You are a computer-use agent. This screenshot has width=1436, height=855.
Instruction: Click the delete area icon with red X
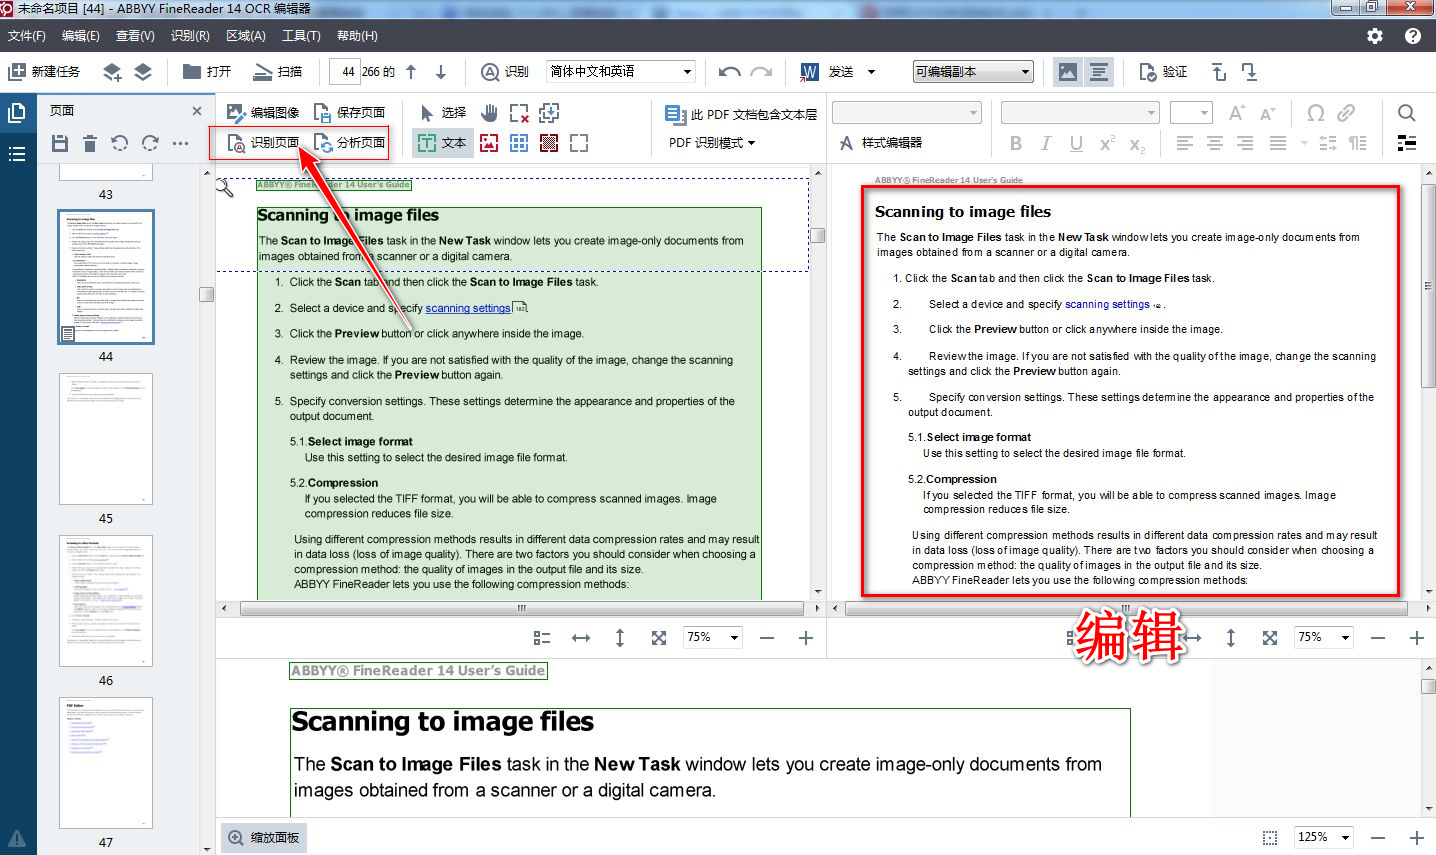click(x=519, y=112)
